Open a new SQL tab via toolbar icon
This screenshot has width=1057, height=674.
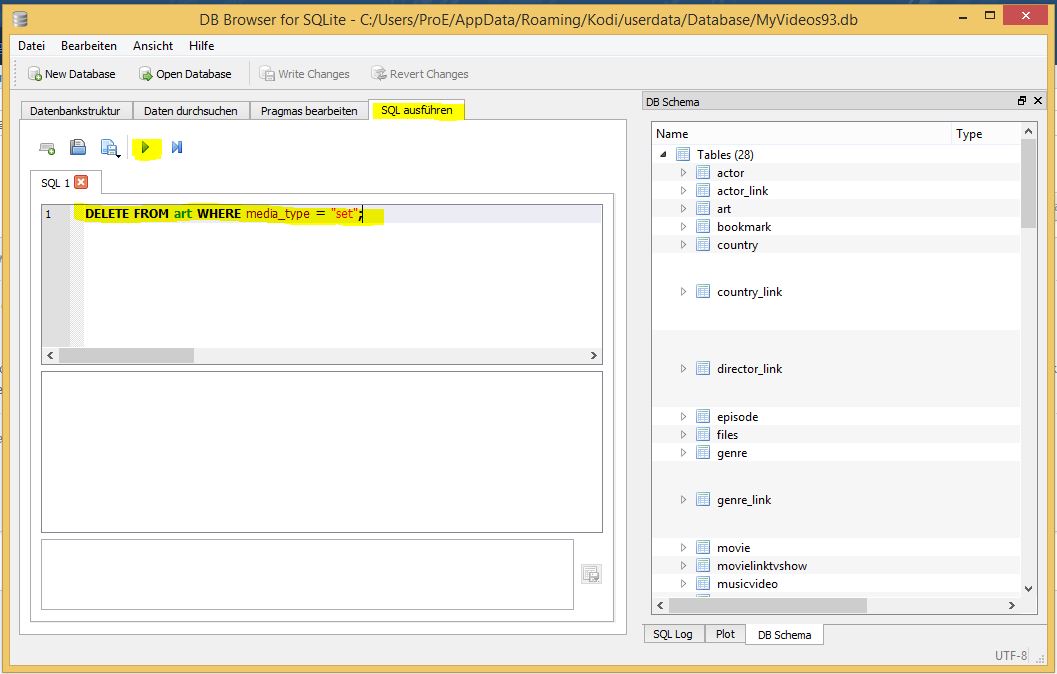point(47,148)
